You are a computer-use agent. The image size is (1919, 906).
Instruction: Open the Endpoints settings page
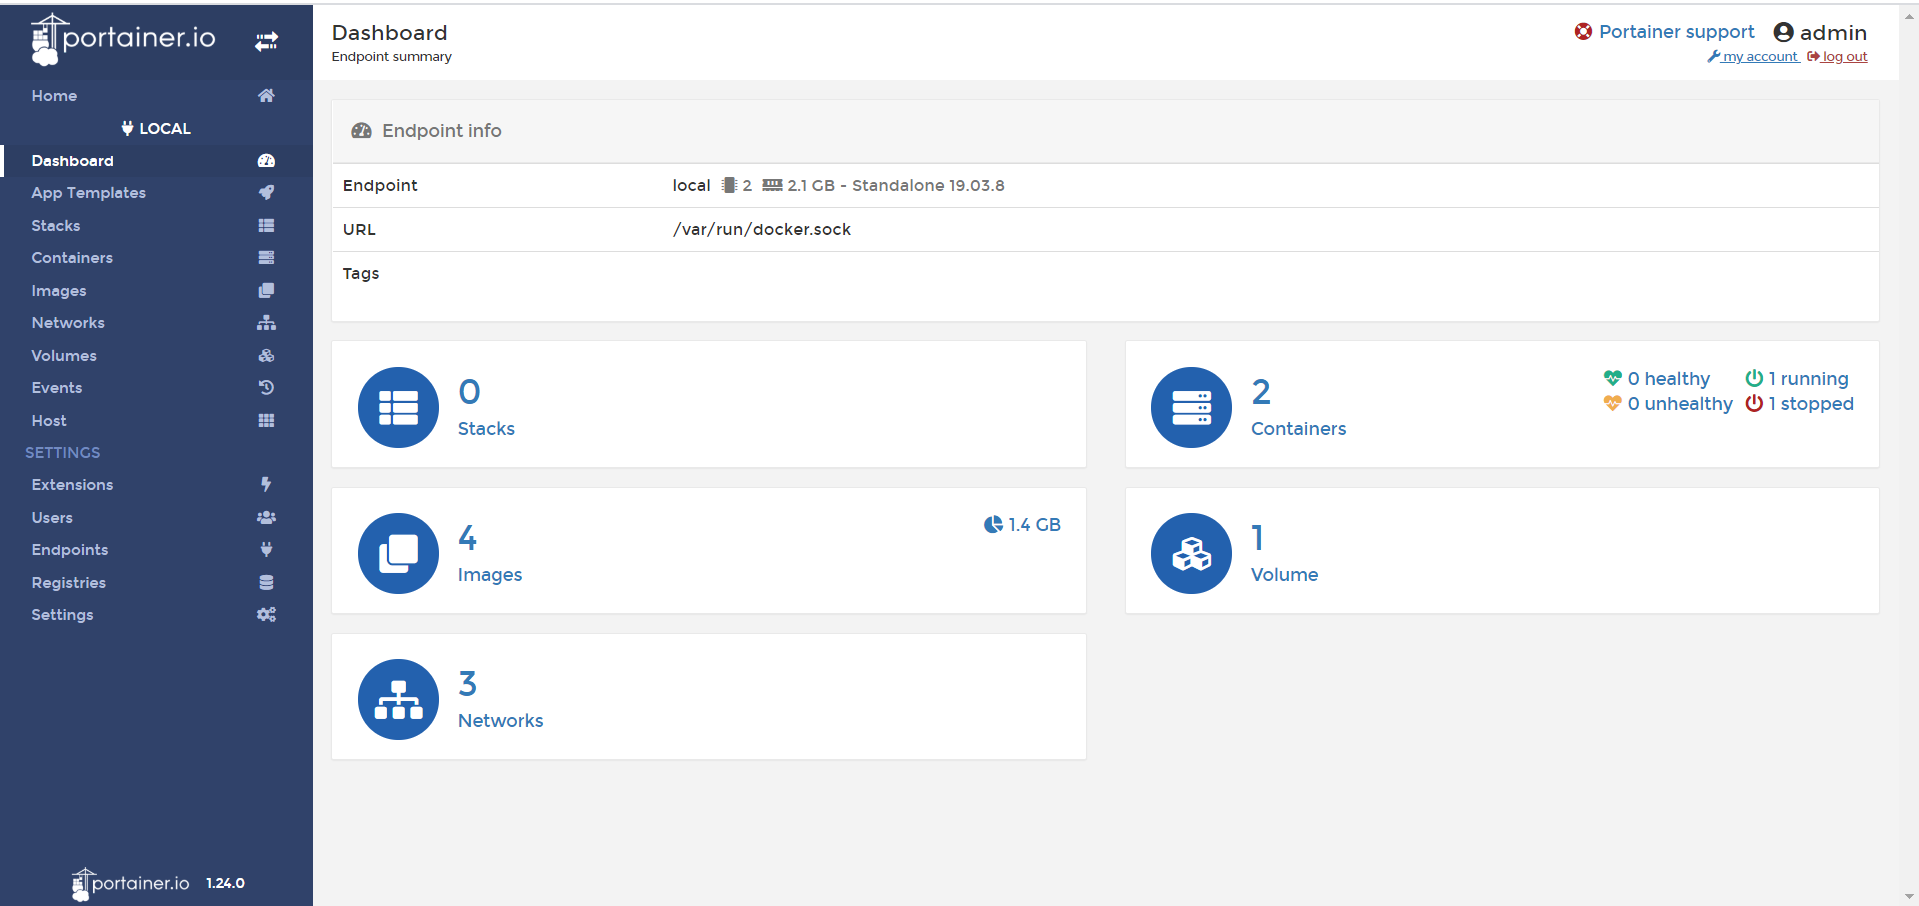pyautogui.click(x=69, y=550)
